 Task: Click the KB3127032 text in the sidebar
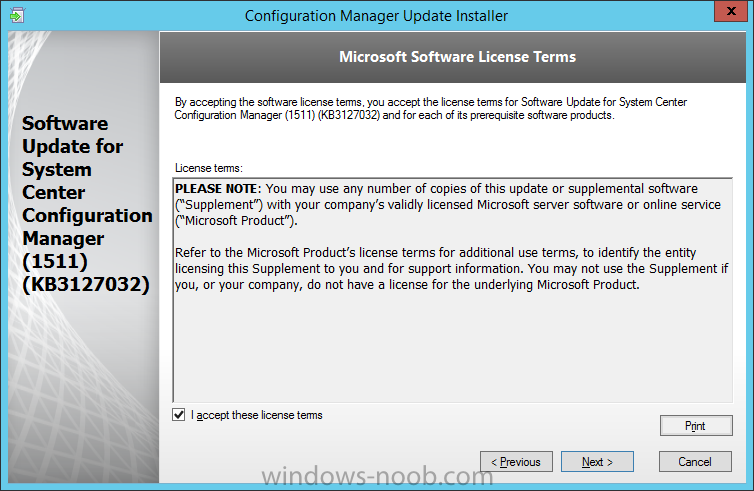(x=86, y=284)
